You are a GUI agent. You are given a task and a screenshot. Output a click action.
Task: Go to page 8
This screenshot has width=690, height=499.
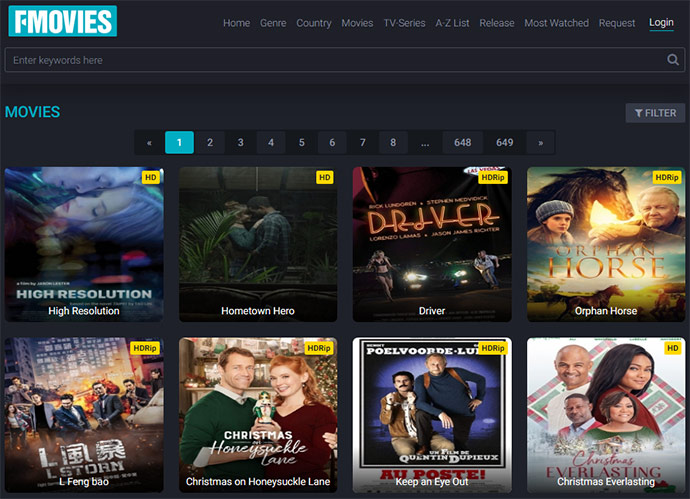[x=393, y=143]
